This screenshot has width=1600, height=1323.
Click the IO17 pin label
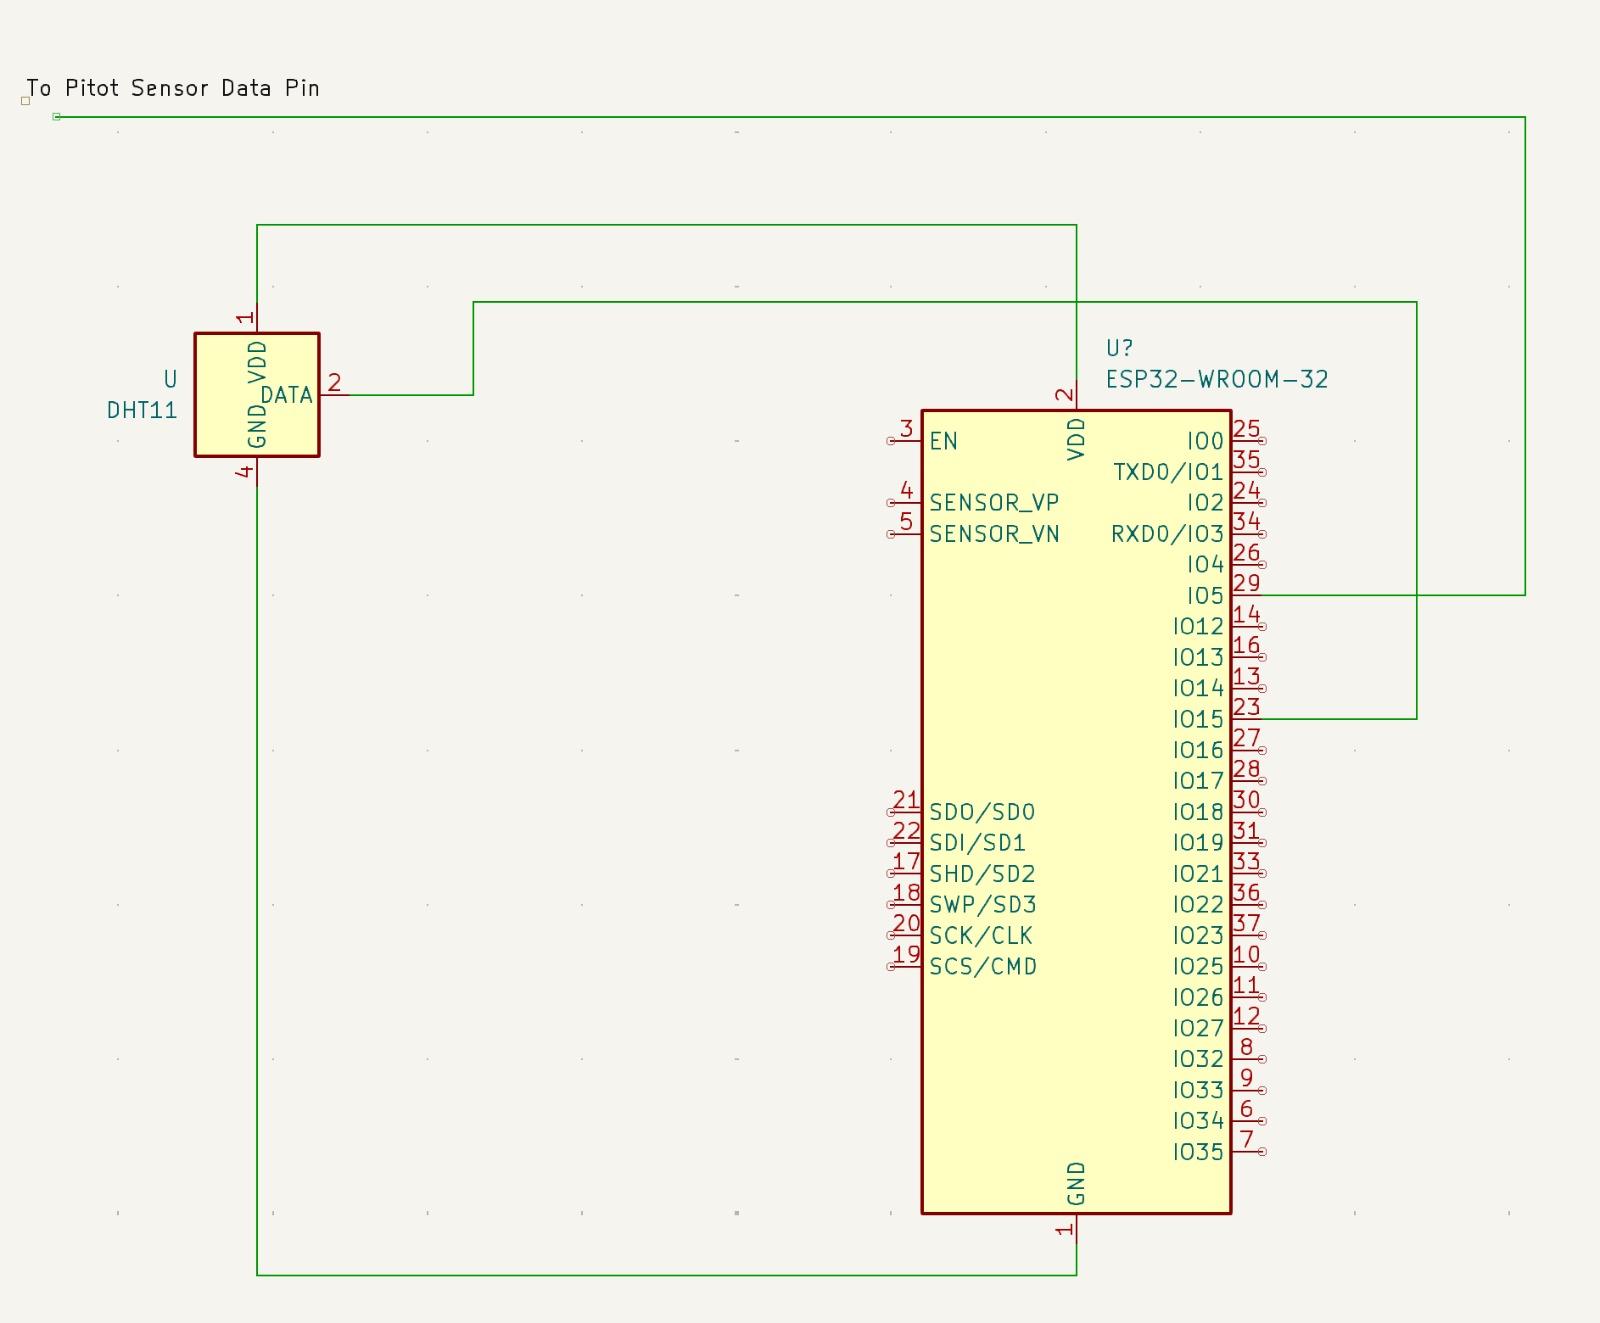click(1198, 781)
